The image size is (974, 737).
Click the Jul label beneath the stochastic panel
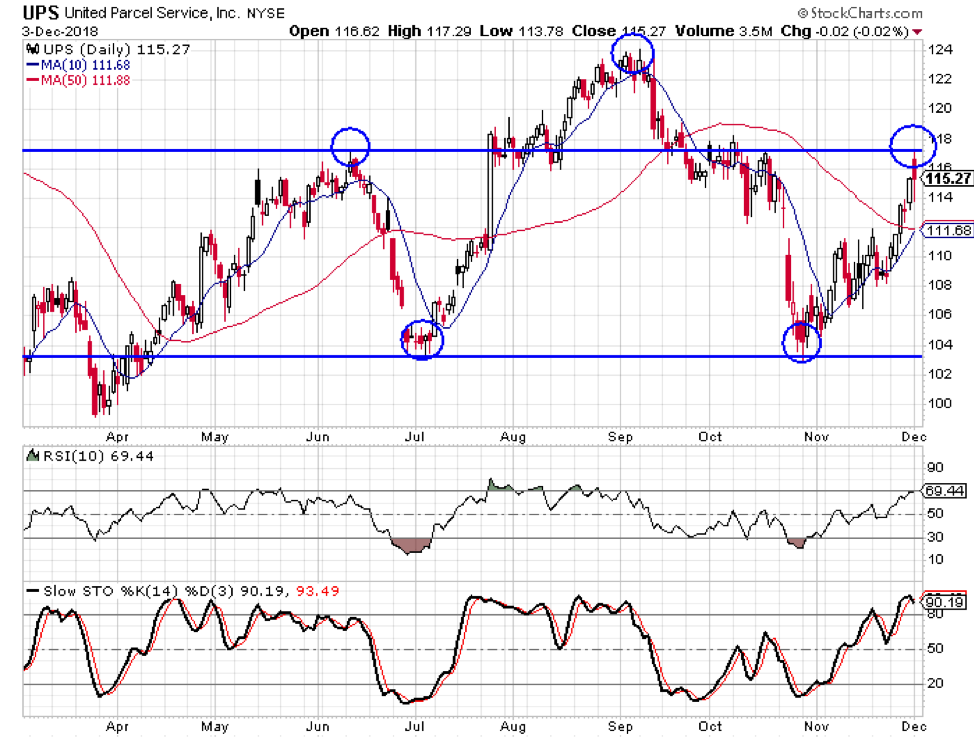pyautogui.click(x=414, y=726)
